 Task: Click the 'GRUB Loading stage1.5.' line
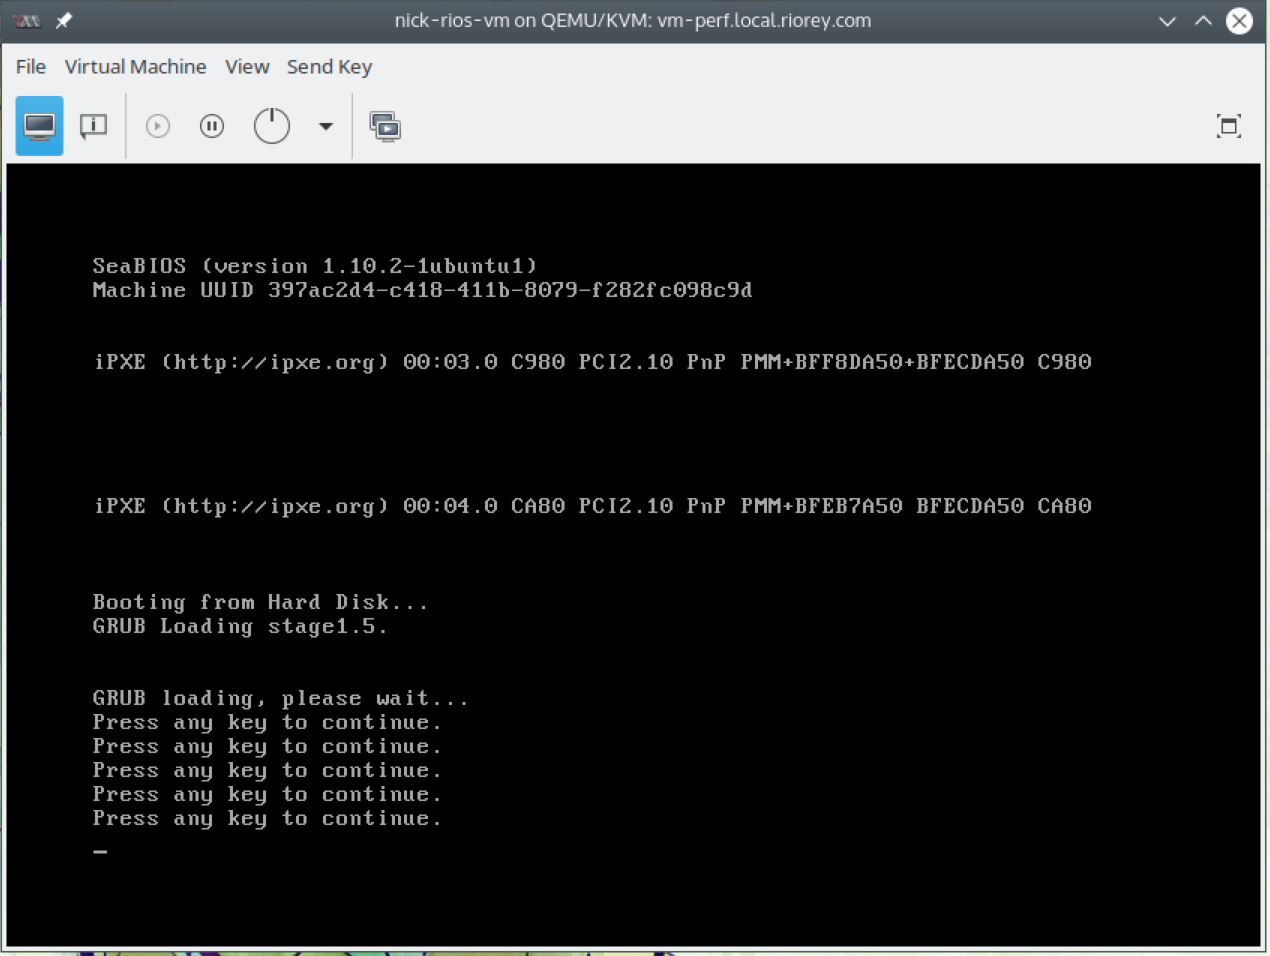click(240, 626)
